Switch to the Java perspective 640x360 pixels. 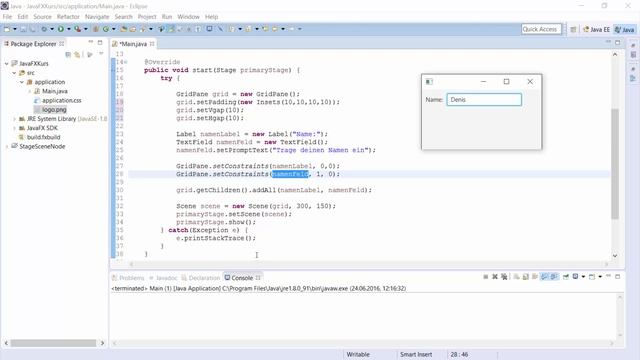click(624, 29)
